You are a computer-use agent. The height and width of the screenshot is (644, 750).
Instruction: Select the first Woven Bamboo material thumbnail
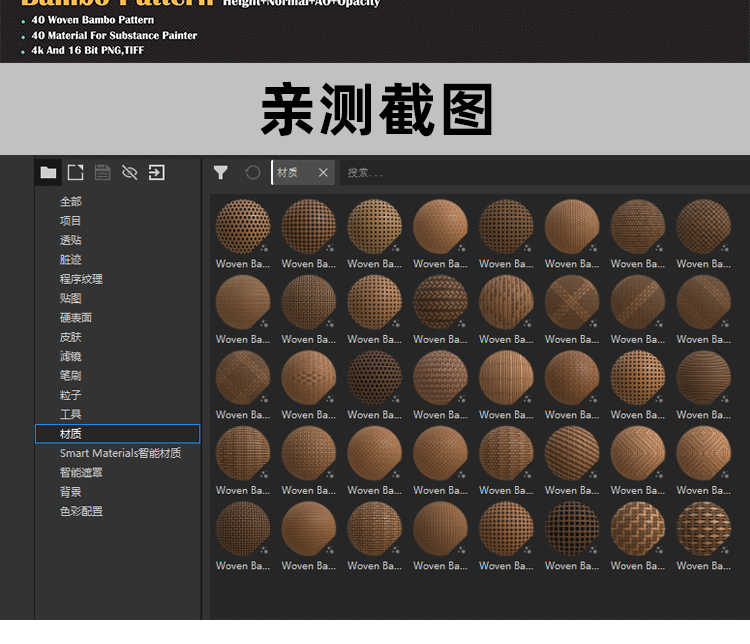(243, 227)
